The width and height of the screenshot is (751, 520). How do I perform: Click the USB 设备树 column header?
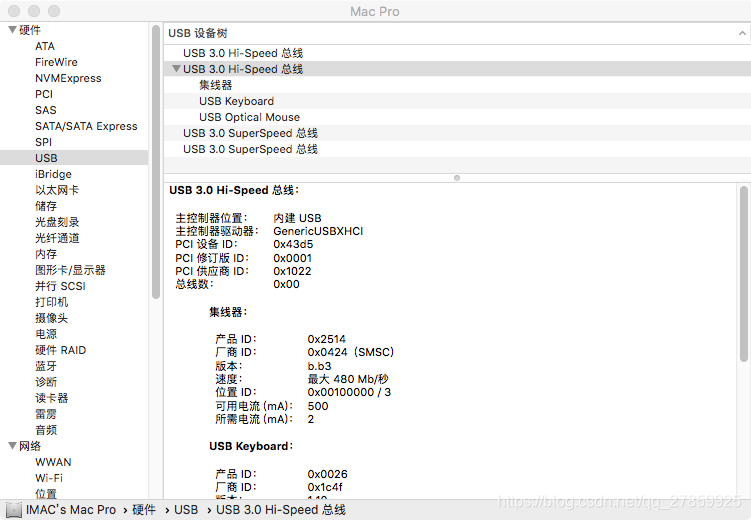click(457, 33)
